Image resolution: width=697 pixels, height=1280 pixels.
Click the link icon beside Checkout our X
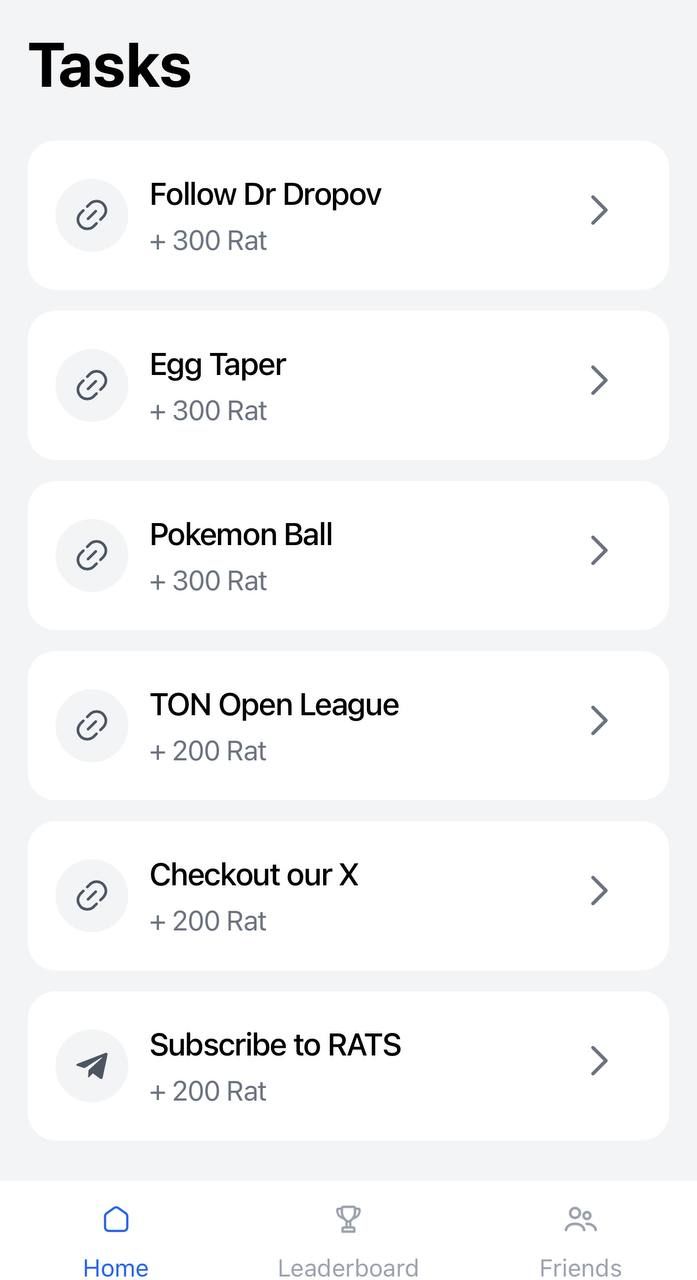pos(91,895)
